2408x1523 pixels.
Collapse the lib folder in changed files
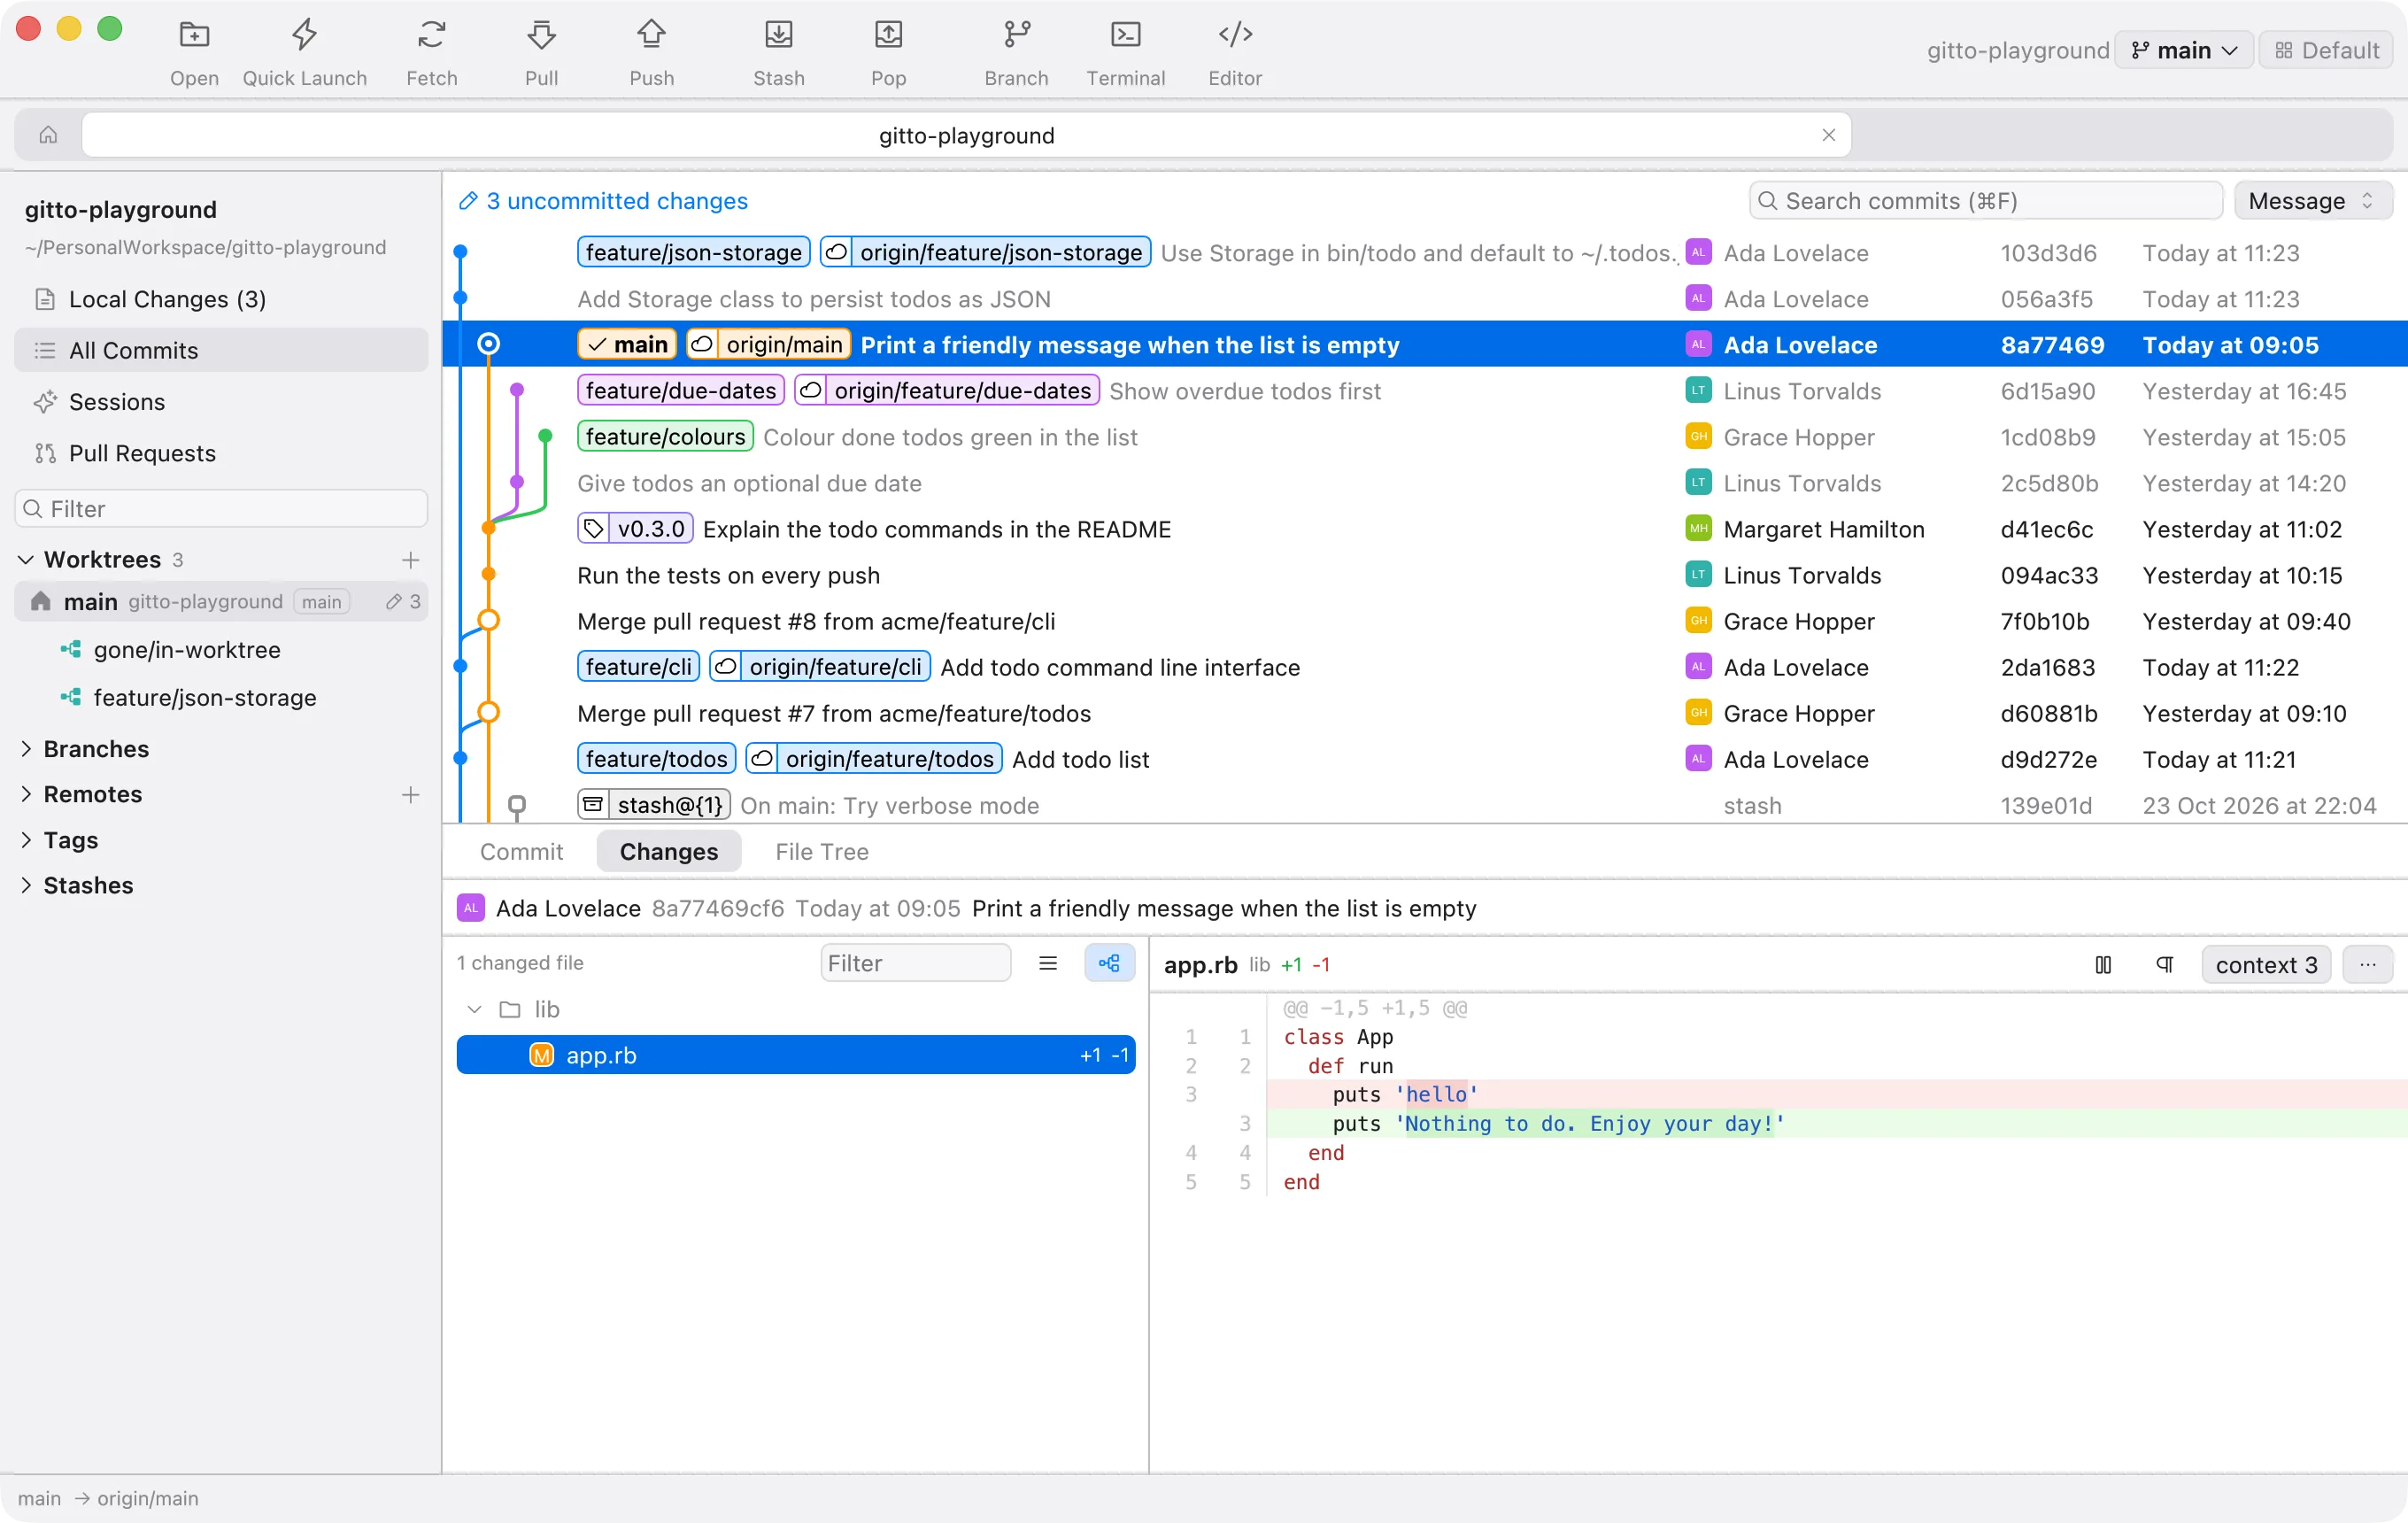pos(474,1009)
